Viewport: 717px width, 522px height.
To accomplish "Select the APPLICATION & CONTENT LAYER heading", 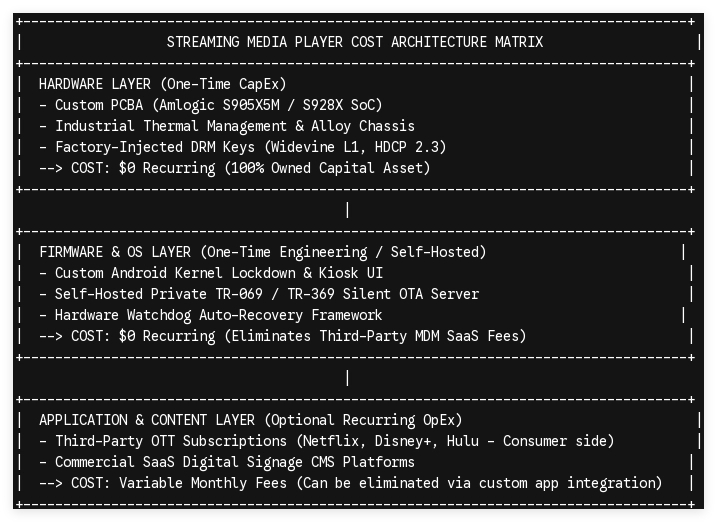I will click(x=251, y=421).
